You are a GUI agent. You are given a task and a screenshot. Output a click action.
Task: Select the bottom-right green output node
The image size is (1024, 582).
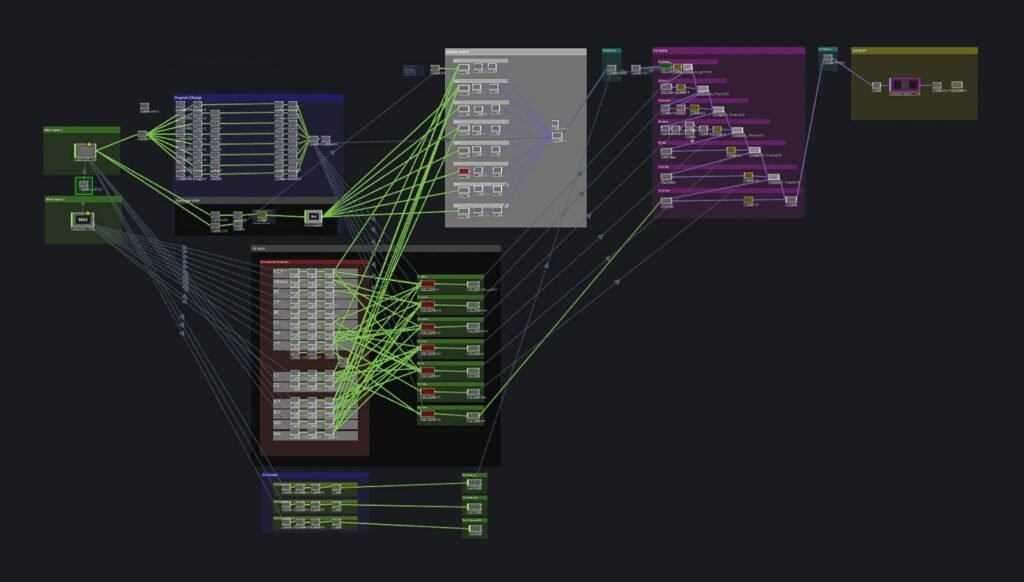475,528
